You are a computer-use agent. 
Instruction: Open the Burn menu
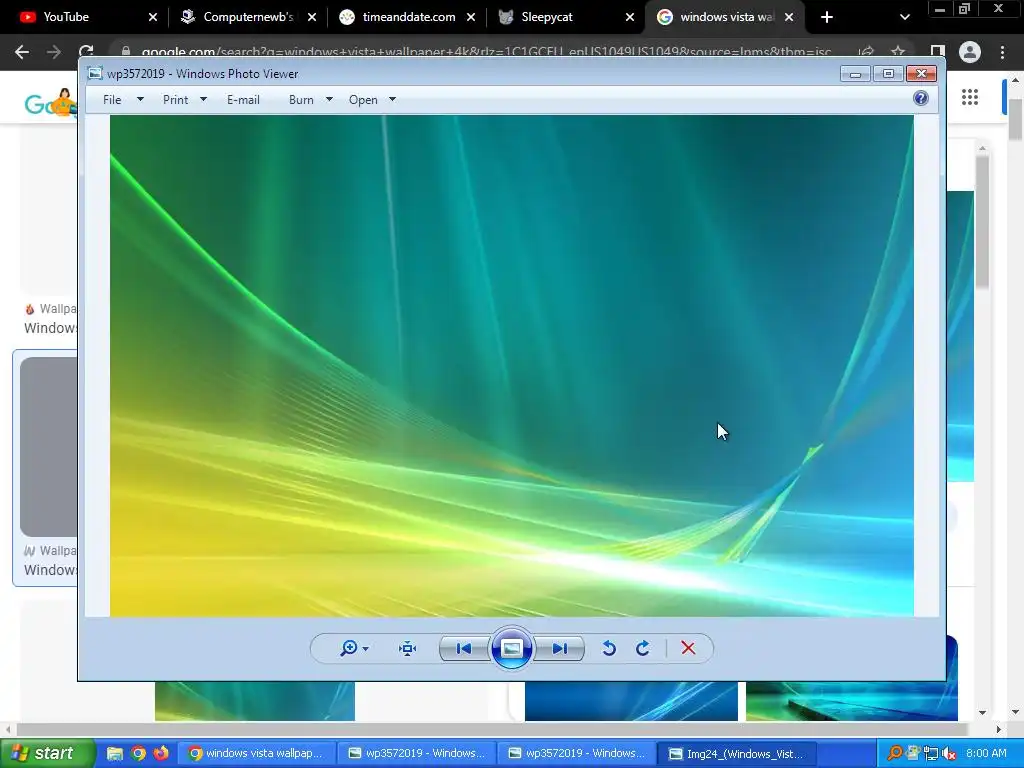[x=301, y=100]
